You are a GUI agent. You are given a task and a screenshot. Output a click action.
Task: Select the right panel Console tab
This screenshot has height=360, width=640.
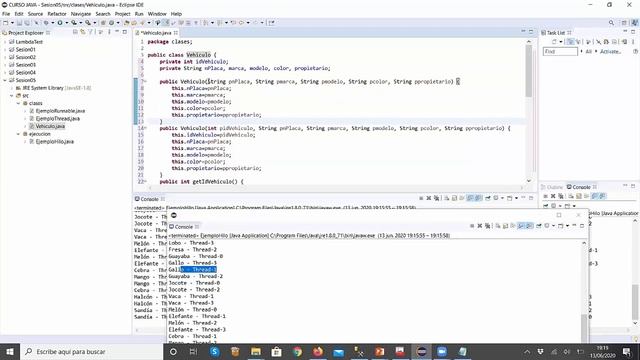[x=581, y=187]
